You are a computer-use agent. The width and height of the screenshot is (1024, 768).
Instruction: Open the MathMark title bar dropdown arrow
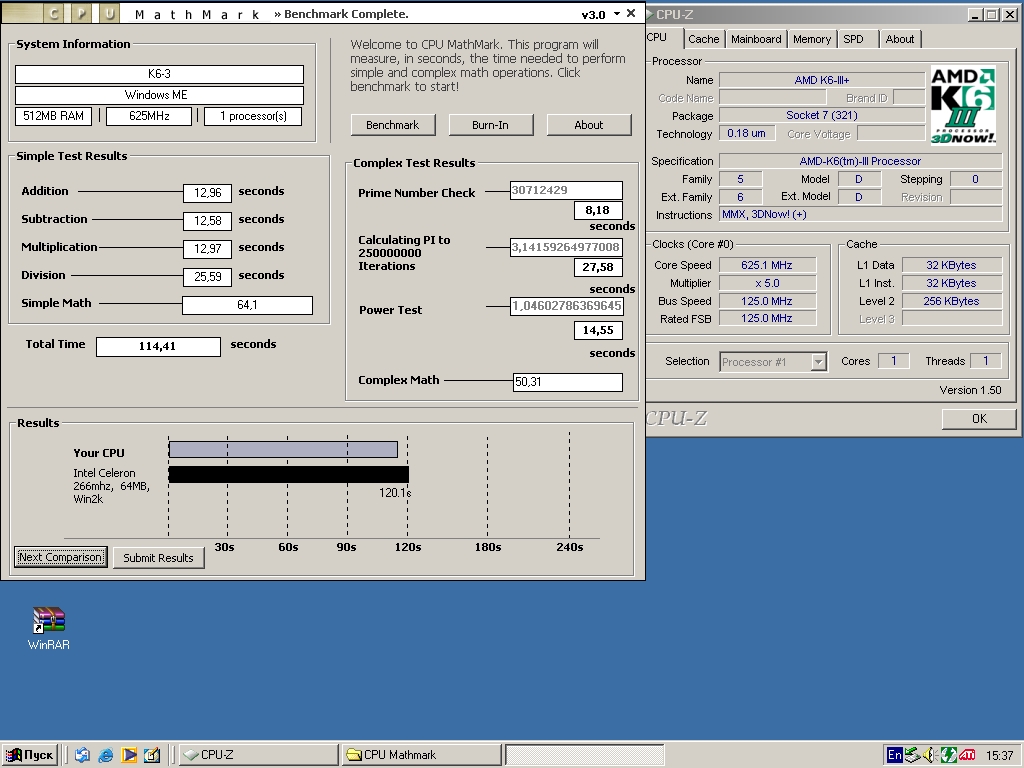(616, 14)
